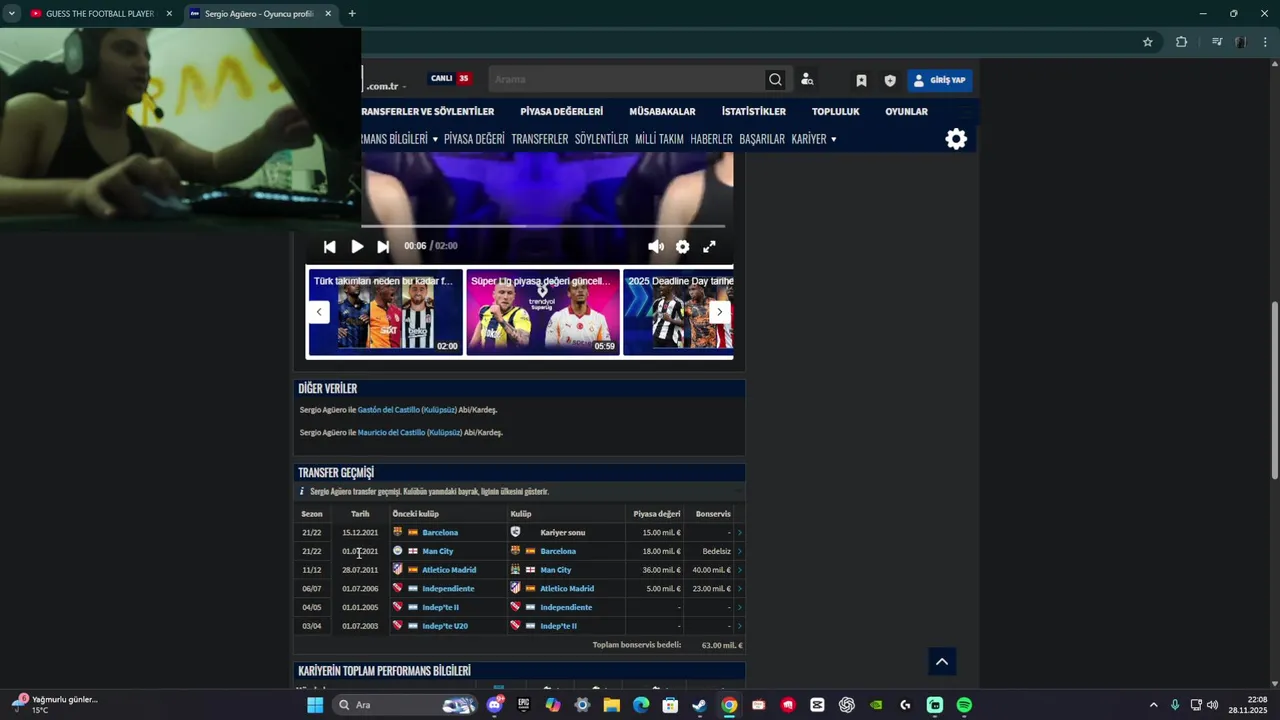Expand the 01.07.2003 transfer row arrow
The width and height of the screenshot is (1280, 720).
point(739,626)
